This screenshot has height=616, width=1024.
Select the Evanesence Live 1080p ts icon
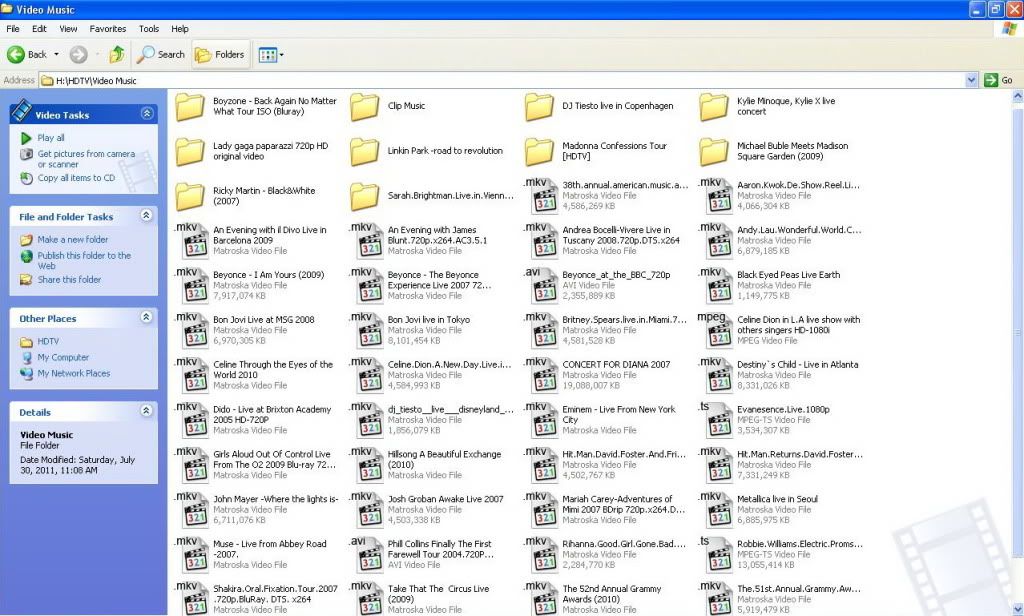pos(715,420)
